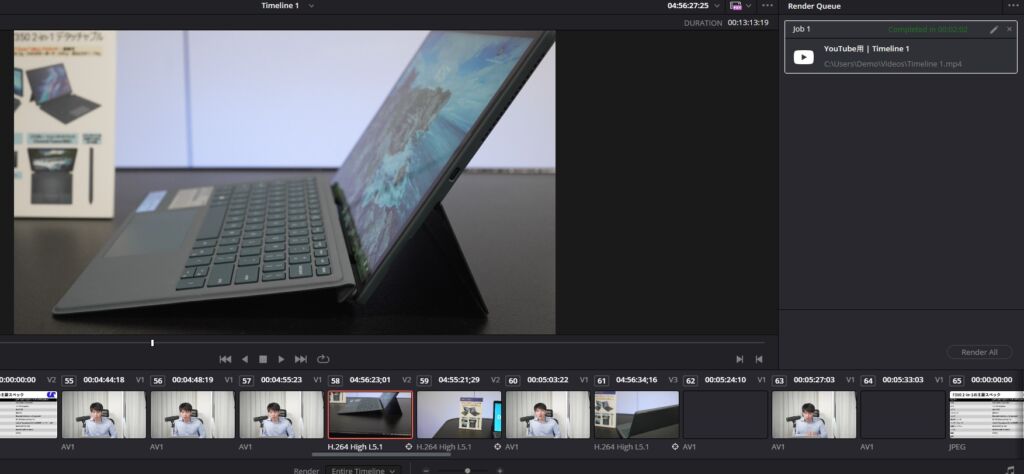Image resolution: width=1024 pixels, height=474 pixels.
Task: Click the horizontal clip strip scrollbar
Action: click(x=381, y=454)
